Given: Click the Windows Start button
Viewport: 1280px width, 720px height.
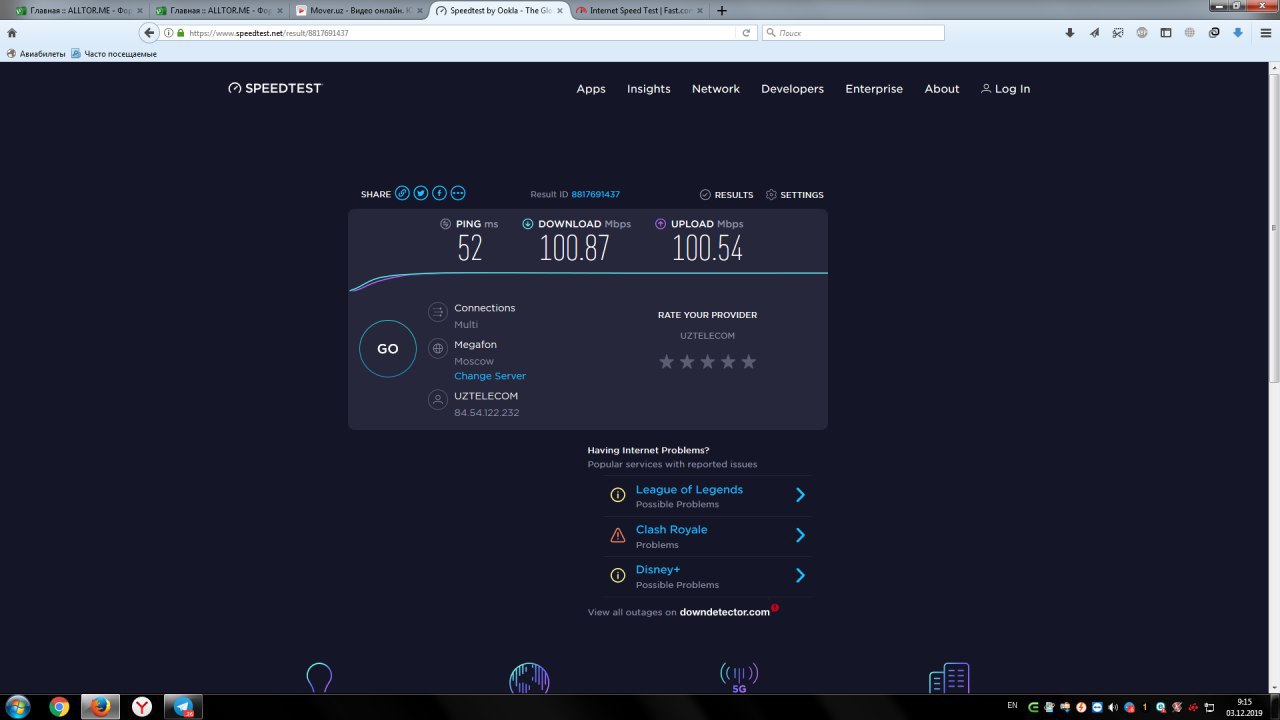Looking at the screenshot, I should (x=18, y=707).
